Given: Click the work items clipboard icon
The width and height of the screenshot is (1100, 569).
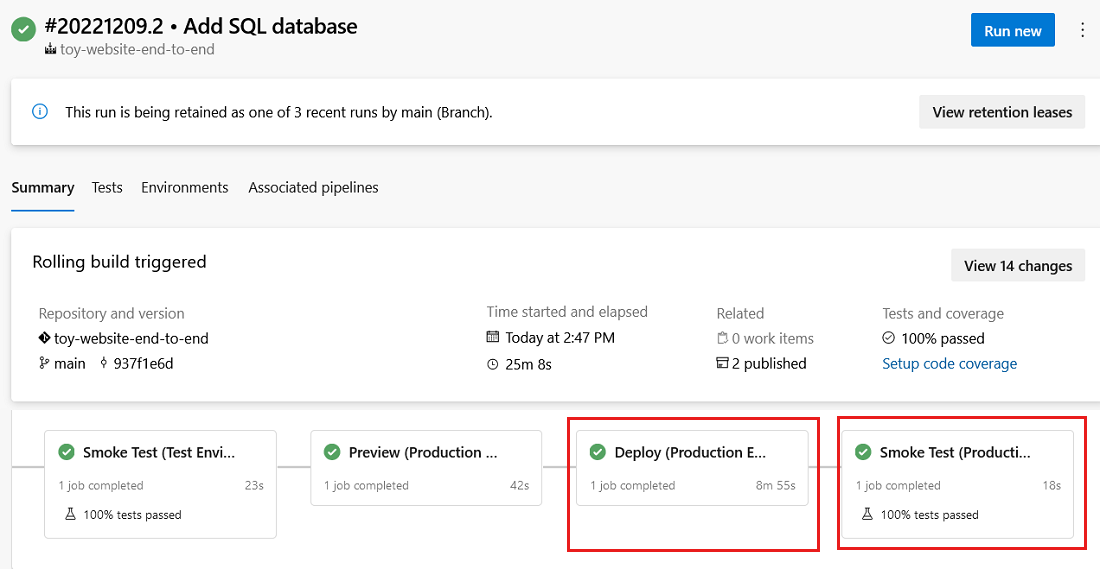Looking at the screenshot, I should (x=723, y=338).
